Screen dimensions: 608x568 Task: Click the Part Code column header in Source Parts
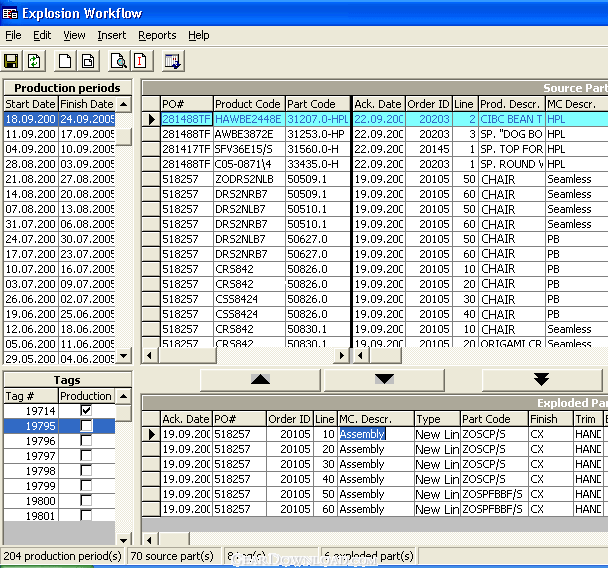pyautogui.click(x=318, y=104)
